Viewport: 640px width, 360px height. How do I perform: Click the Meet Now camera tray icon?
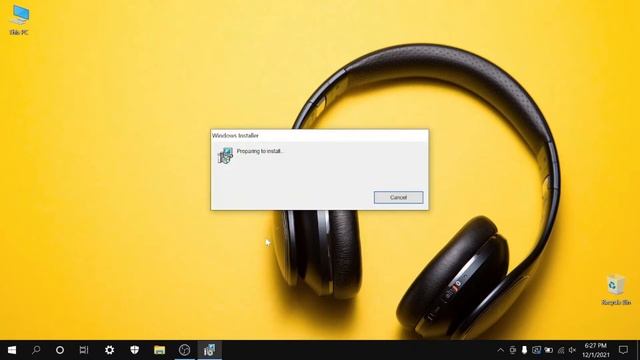point(513,350)
